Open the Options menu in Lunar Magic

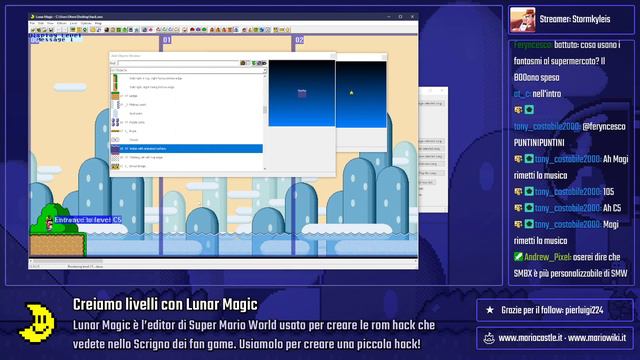click(x=86, y=23)
